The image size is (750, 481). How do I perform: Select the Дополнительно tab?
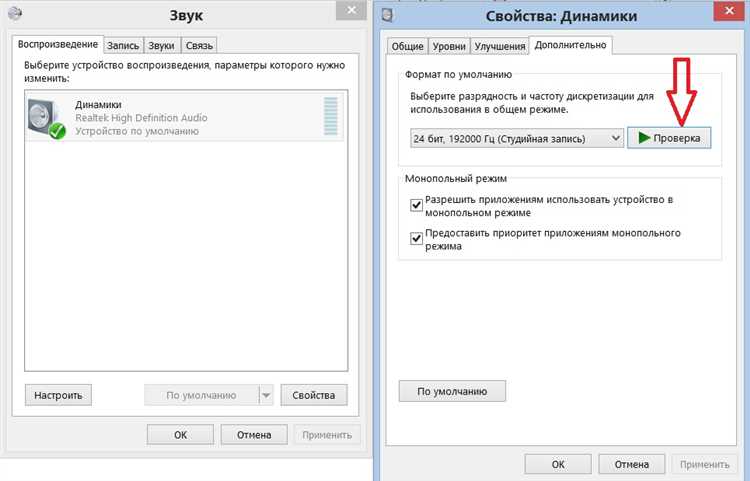point(570,45)
